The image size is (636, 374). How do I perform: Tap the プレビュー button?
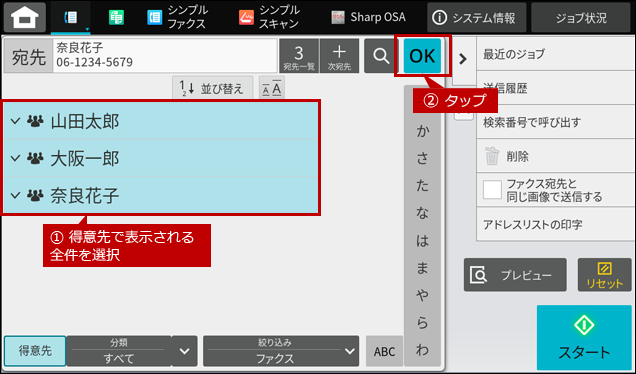tap(515, 275)
